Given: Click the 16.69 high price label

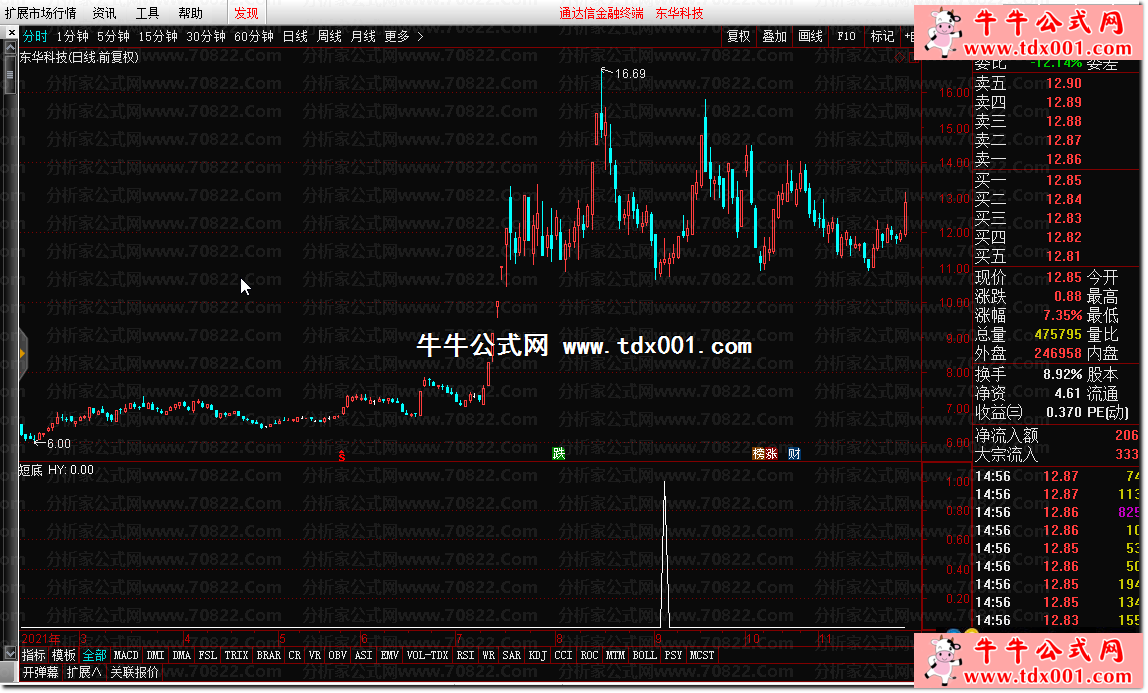Looking at the screenshot, I should 630,73.
